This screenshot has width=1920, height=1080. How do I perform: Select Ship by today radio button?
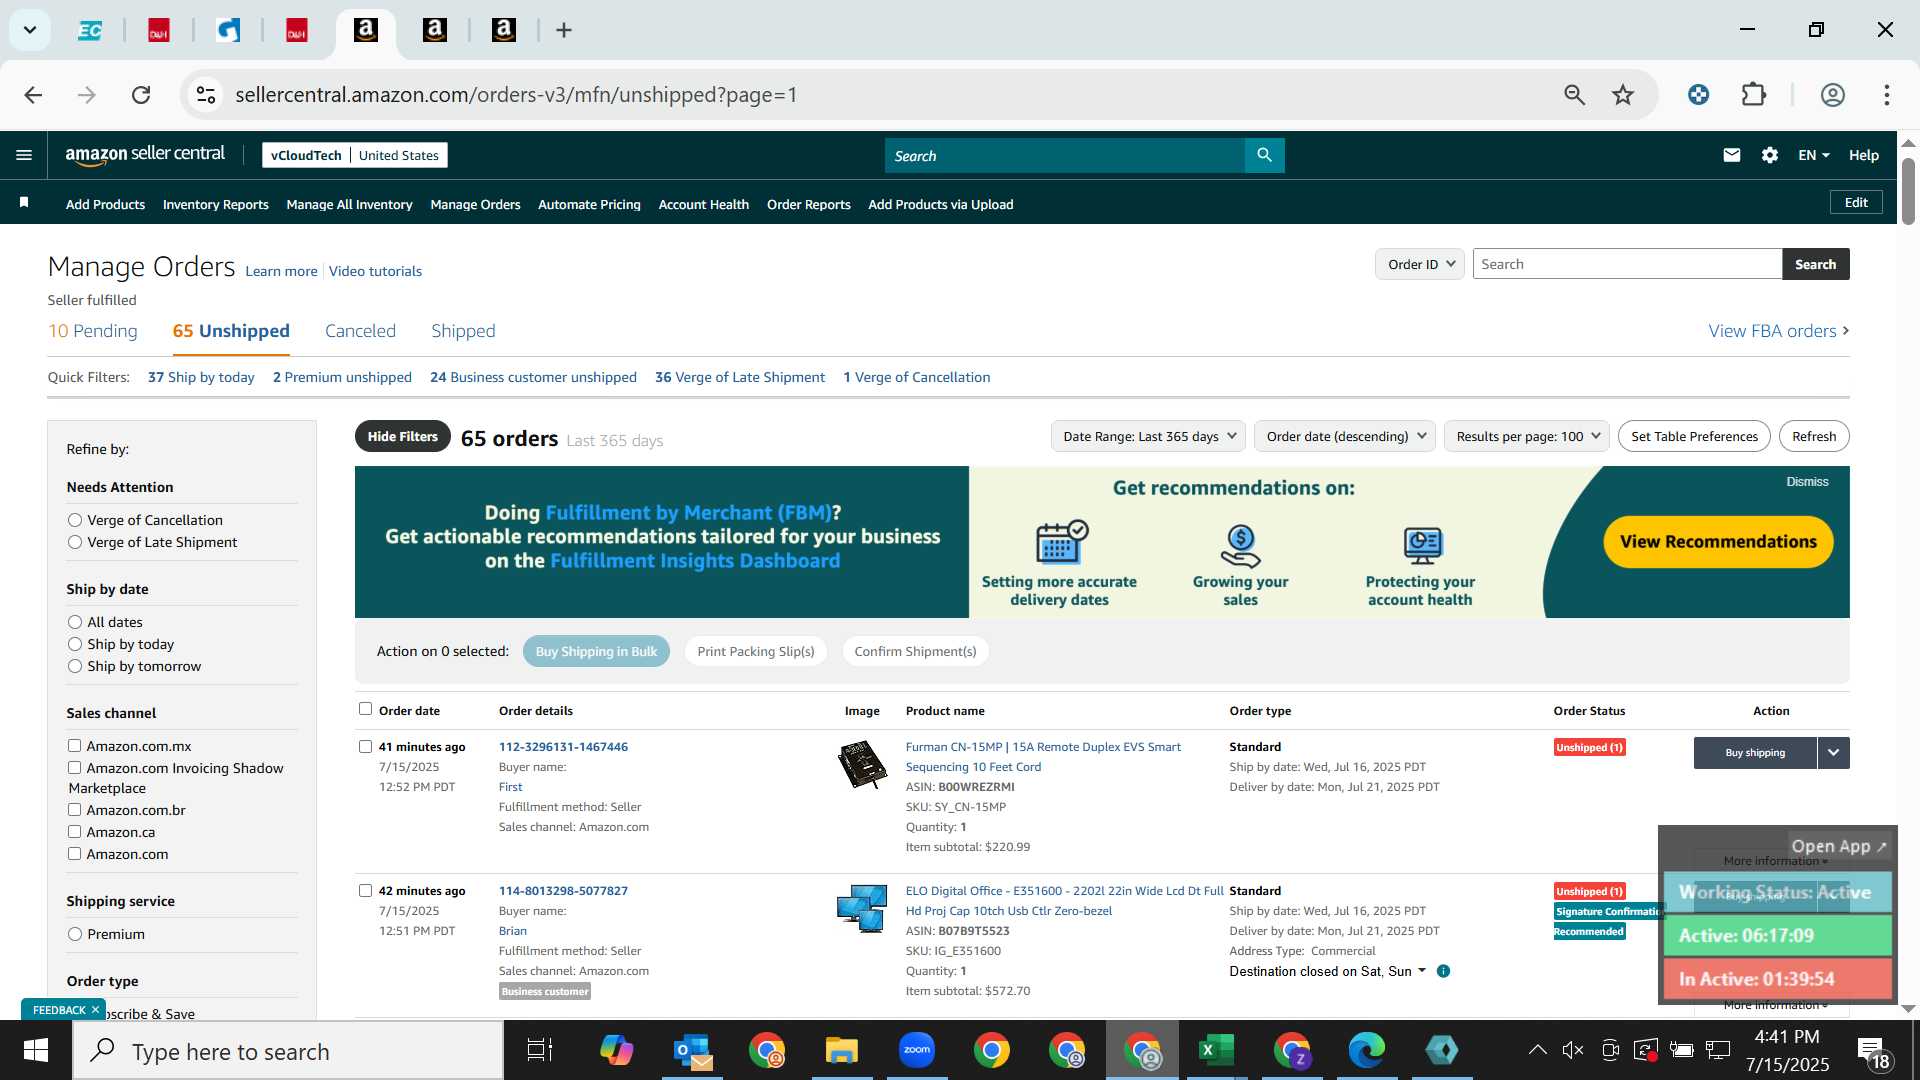(75, 644)
